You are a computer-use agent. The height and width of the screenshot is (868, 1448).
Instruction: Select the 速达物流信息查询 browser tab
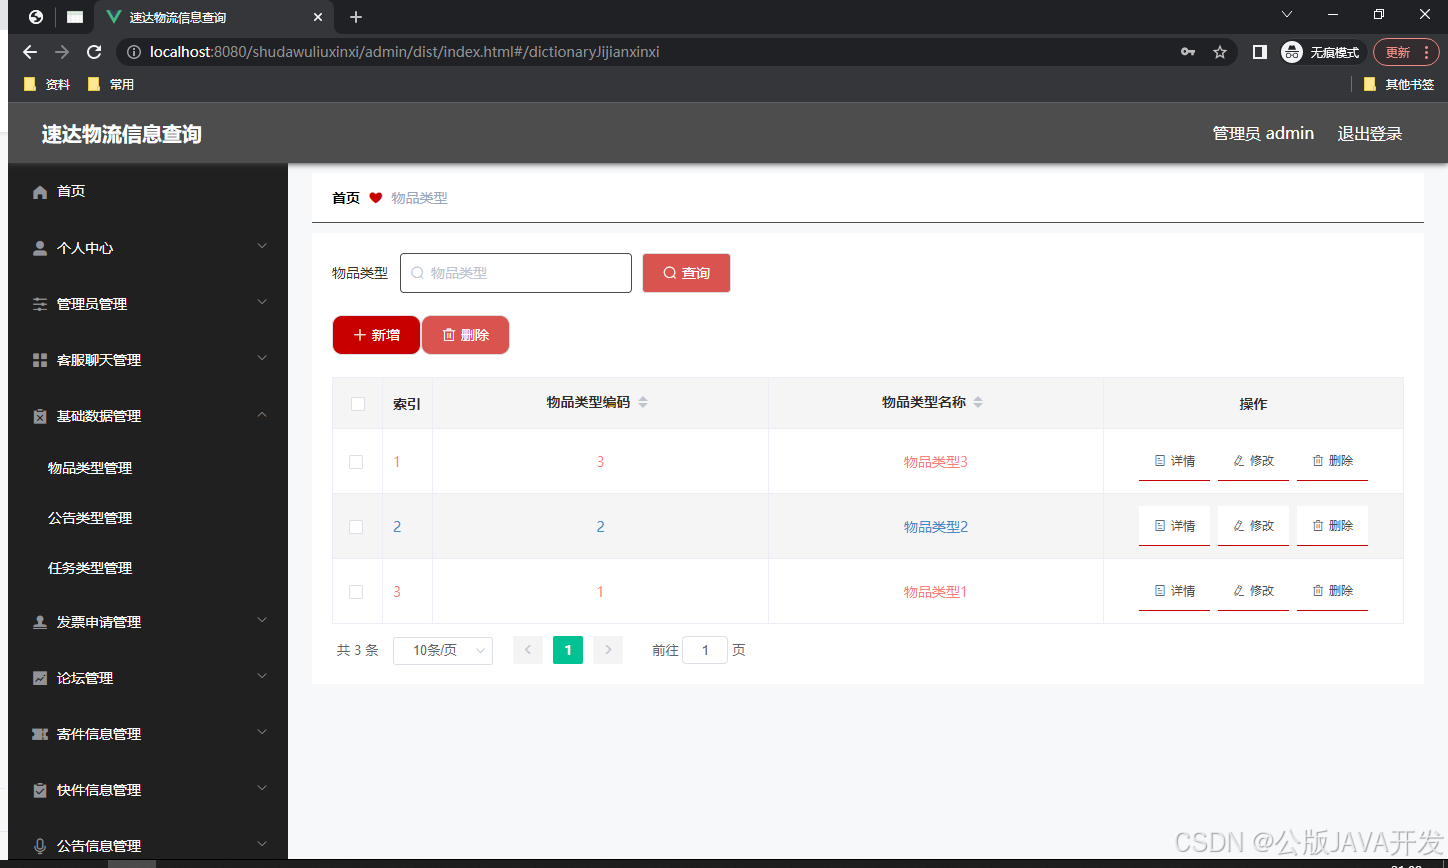click(212, 17)
